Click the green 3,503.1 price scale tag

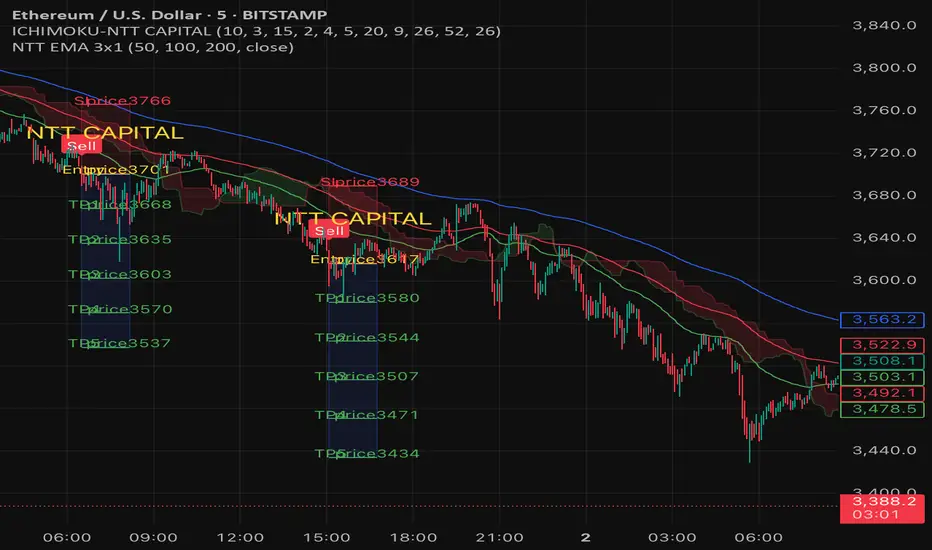coord(883,377)
